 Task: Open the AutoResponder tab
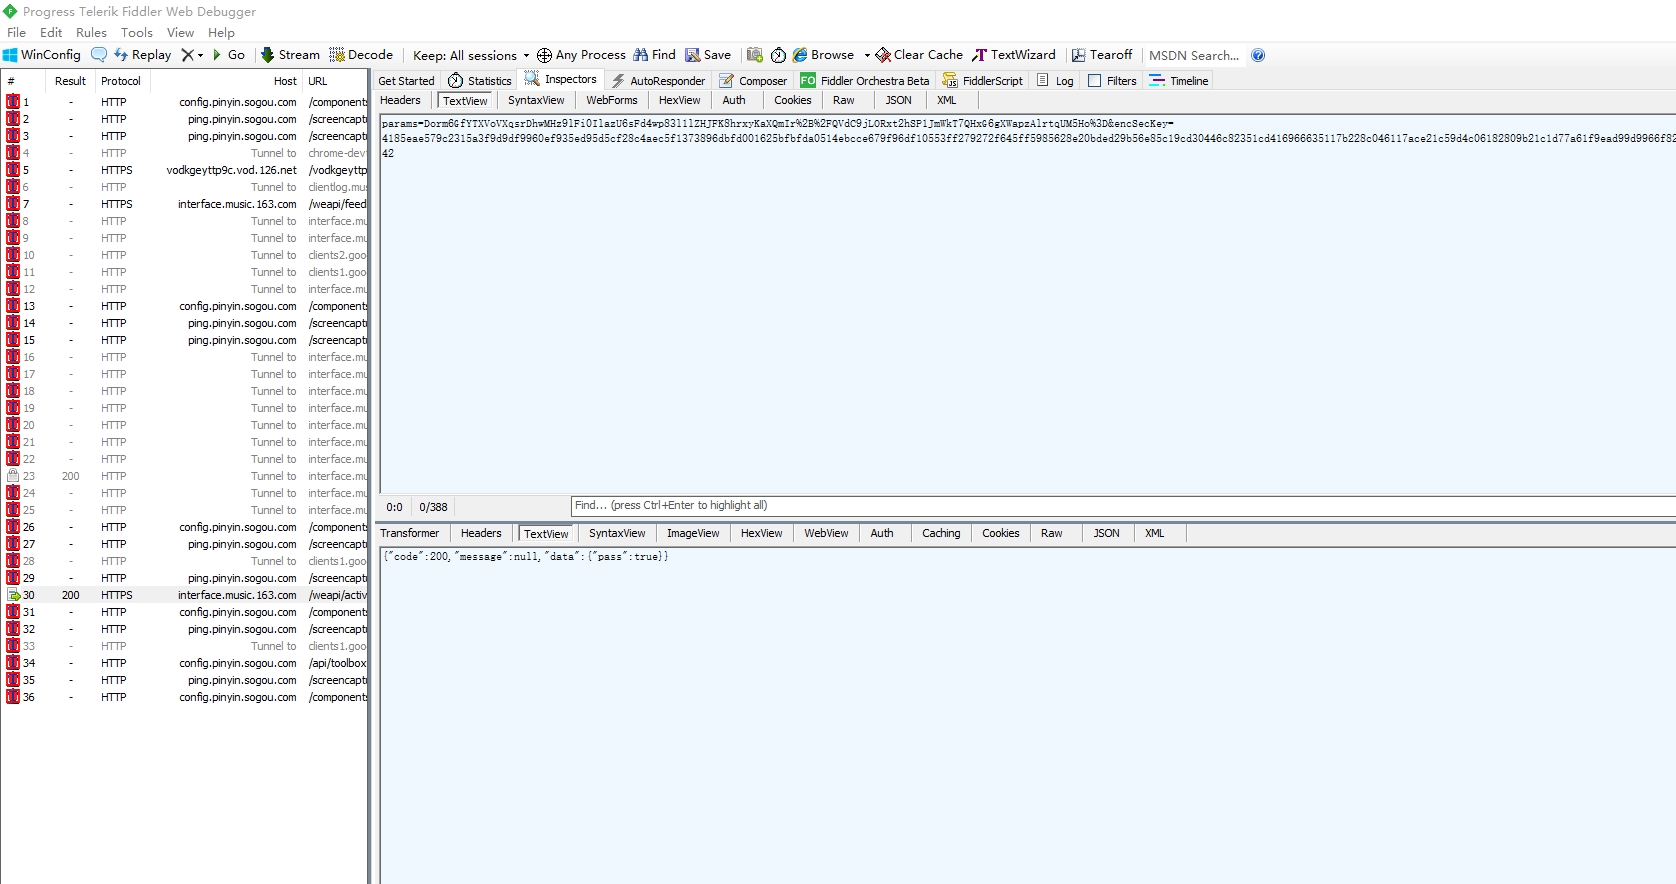coord(658,81)
